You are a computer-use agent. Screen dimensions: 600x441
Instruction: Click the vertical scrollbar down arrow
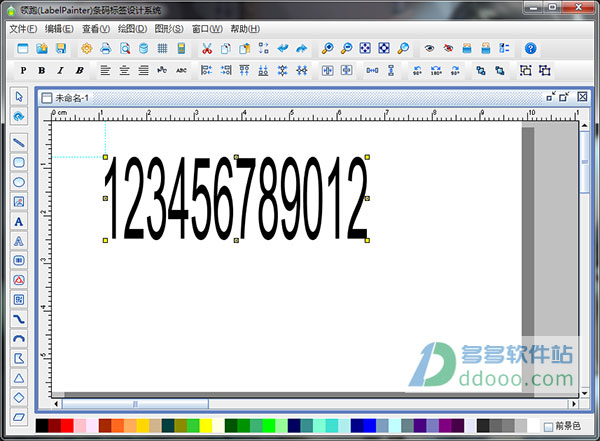pos(584,393)
